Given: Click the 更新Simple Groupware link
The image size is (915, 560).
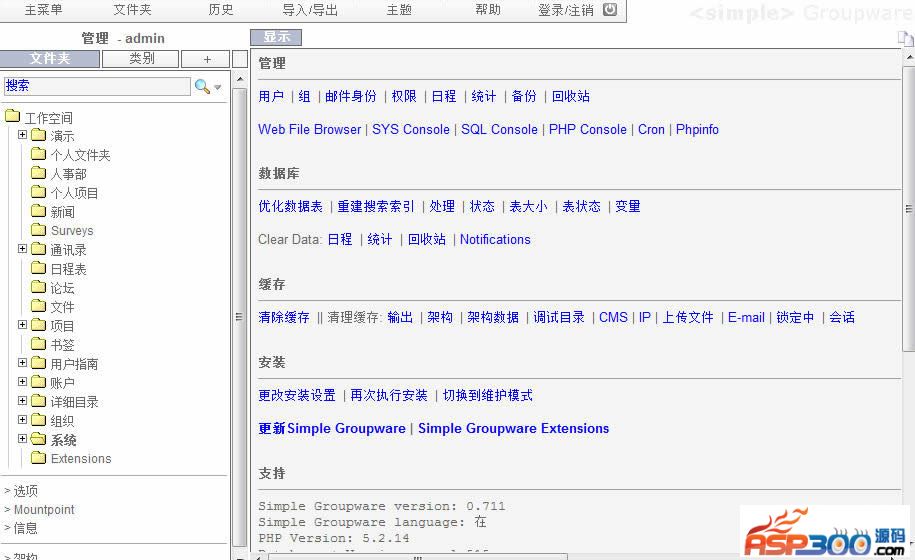Looking at the screenshot, I should (x=332, y=428).
